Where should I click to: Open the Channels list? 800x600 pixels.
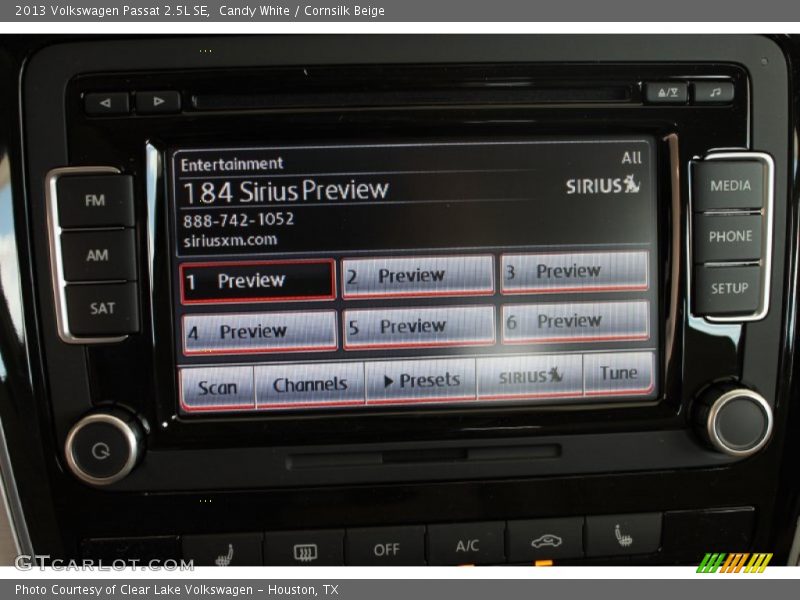(x=310, y=383)
